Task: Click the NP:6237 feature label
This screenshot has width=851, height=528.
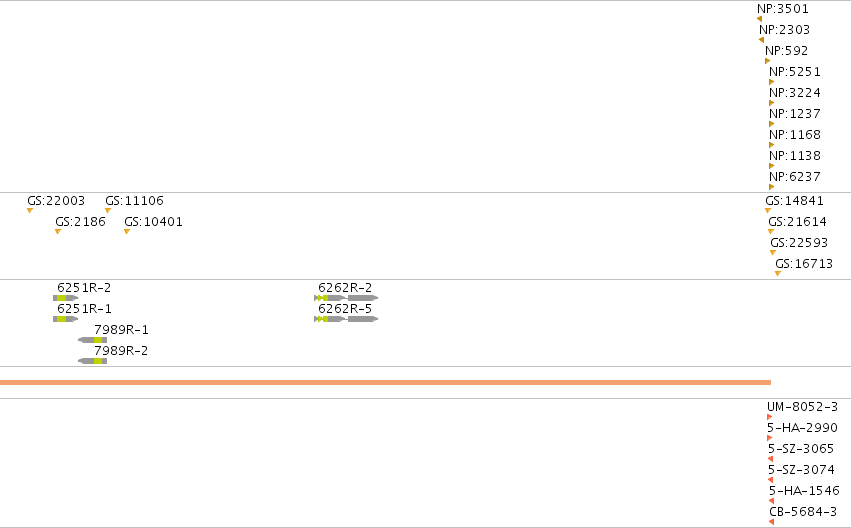Action: (795, 176)
